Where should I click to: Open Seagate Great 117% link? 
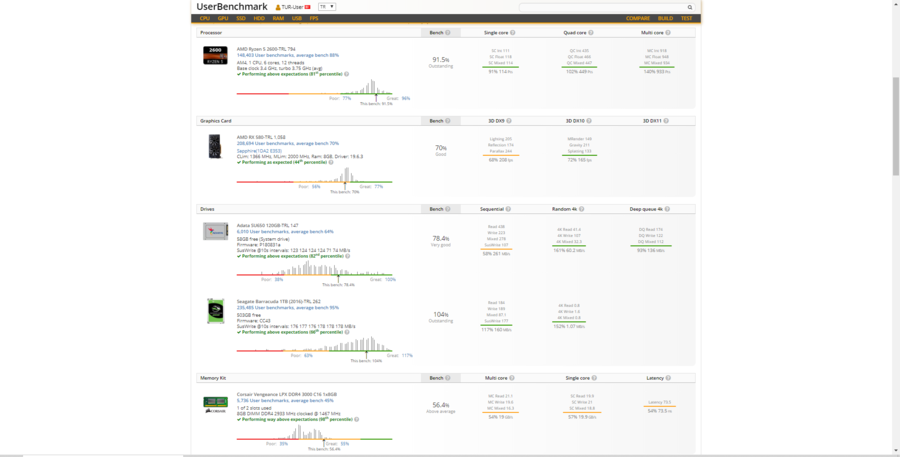(x=407, y=355)
